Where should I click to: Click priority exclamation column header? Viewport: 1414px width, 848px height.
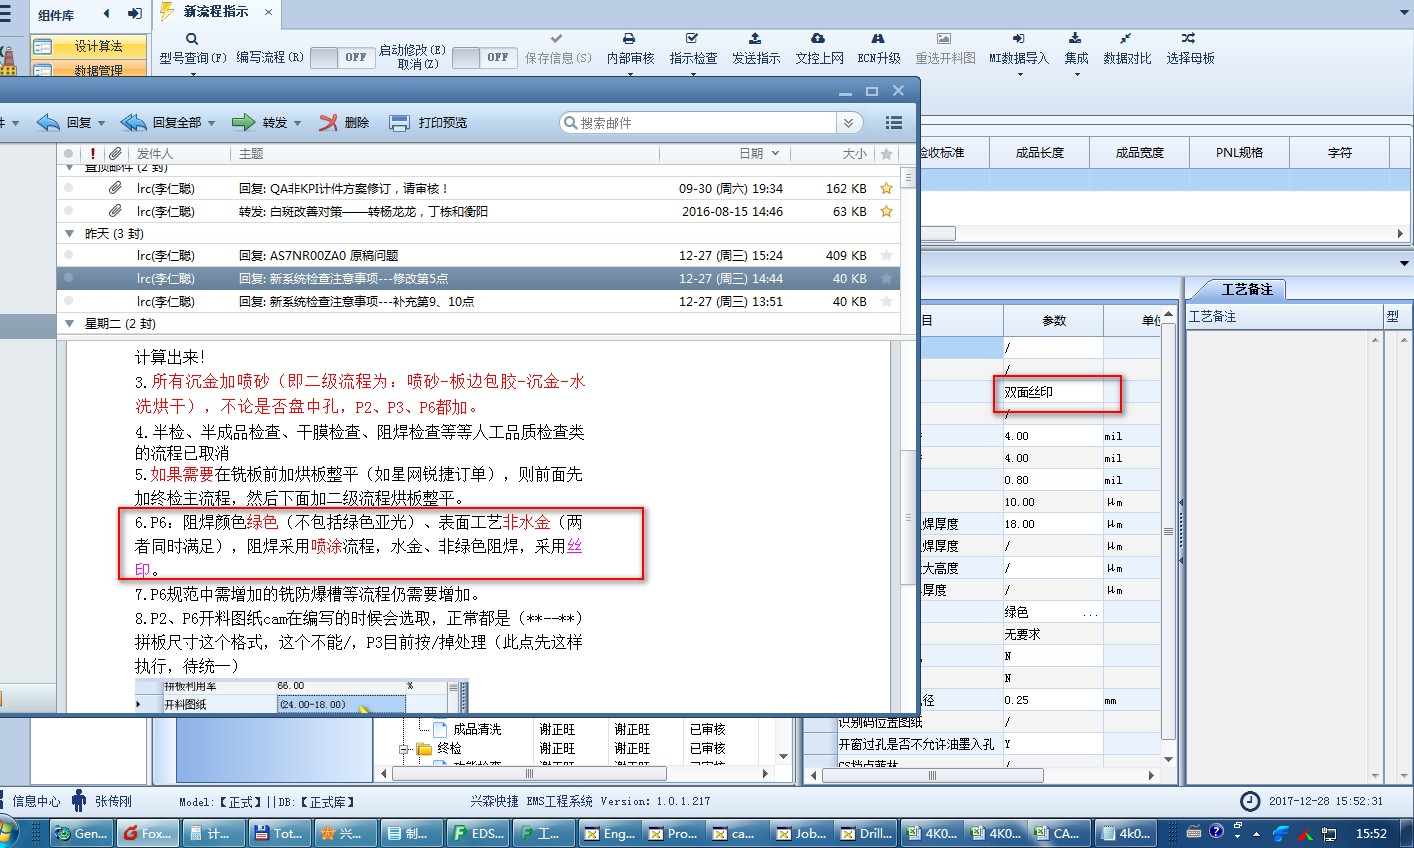(x=93, y=153)
